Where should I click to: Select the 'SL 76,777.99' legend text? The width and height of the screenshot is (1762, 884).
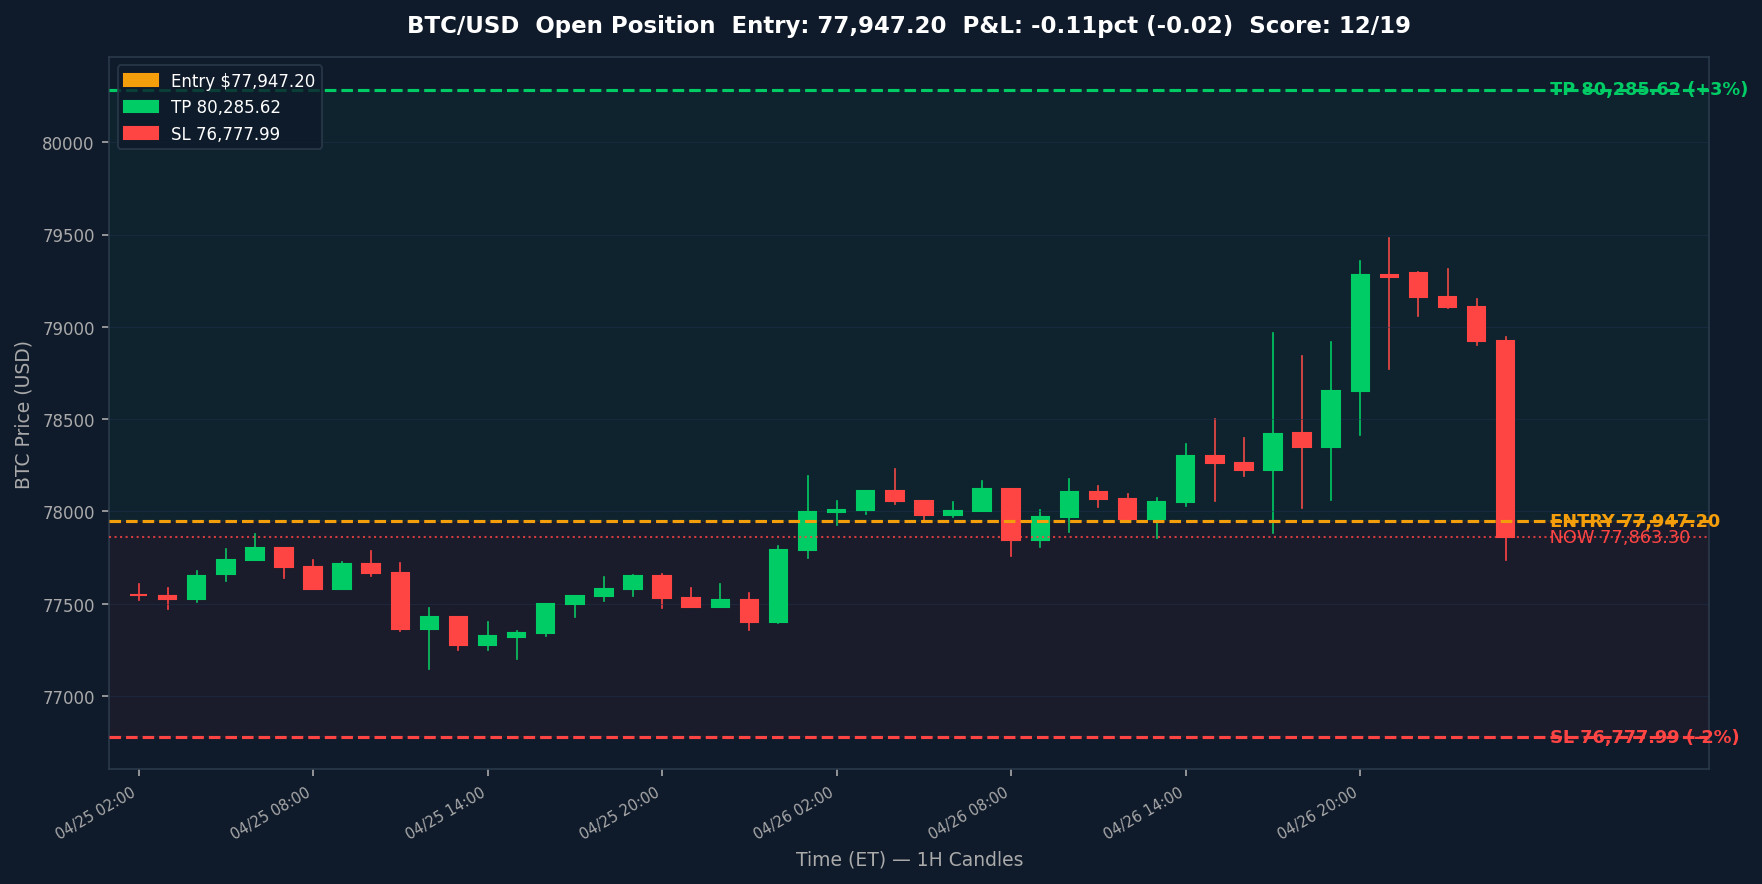(225, 133)
